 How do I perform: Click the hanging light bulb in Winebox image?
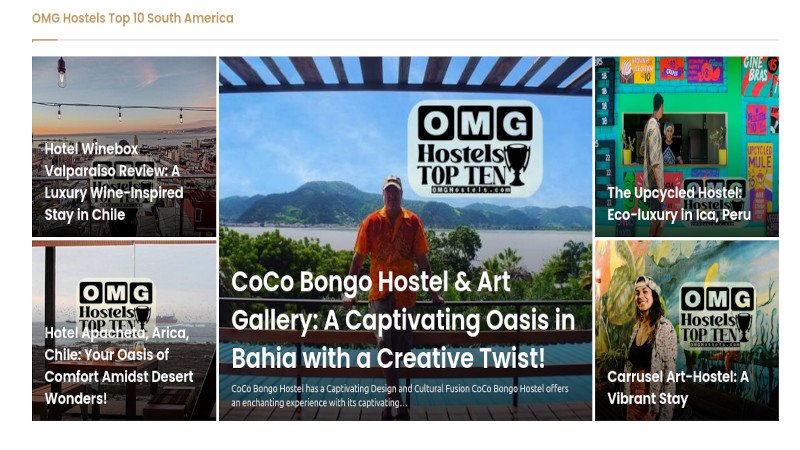click(x=62, y=73)
